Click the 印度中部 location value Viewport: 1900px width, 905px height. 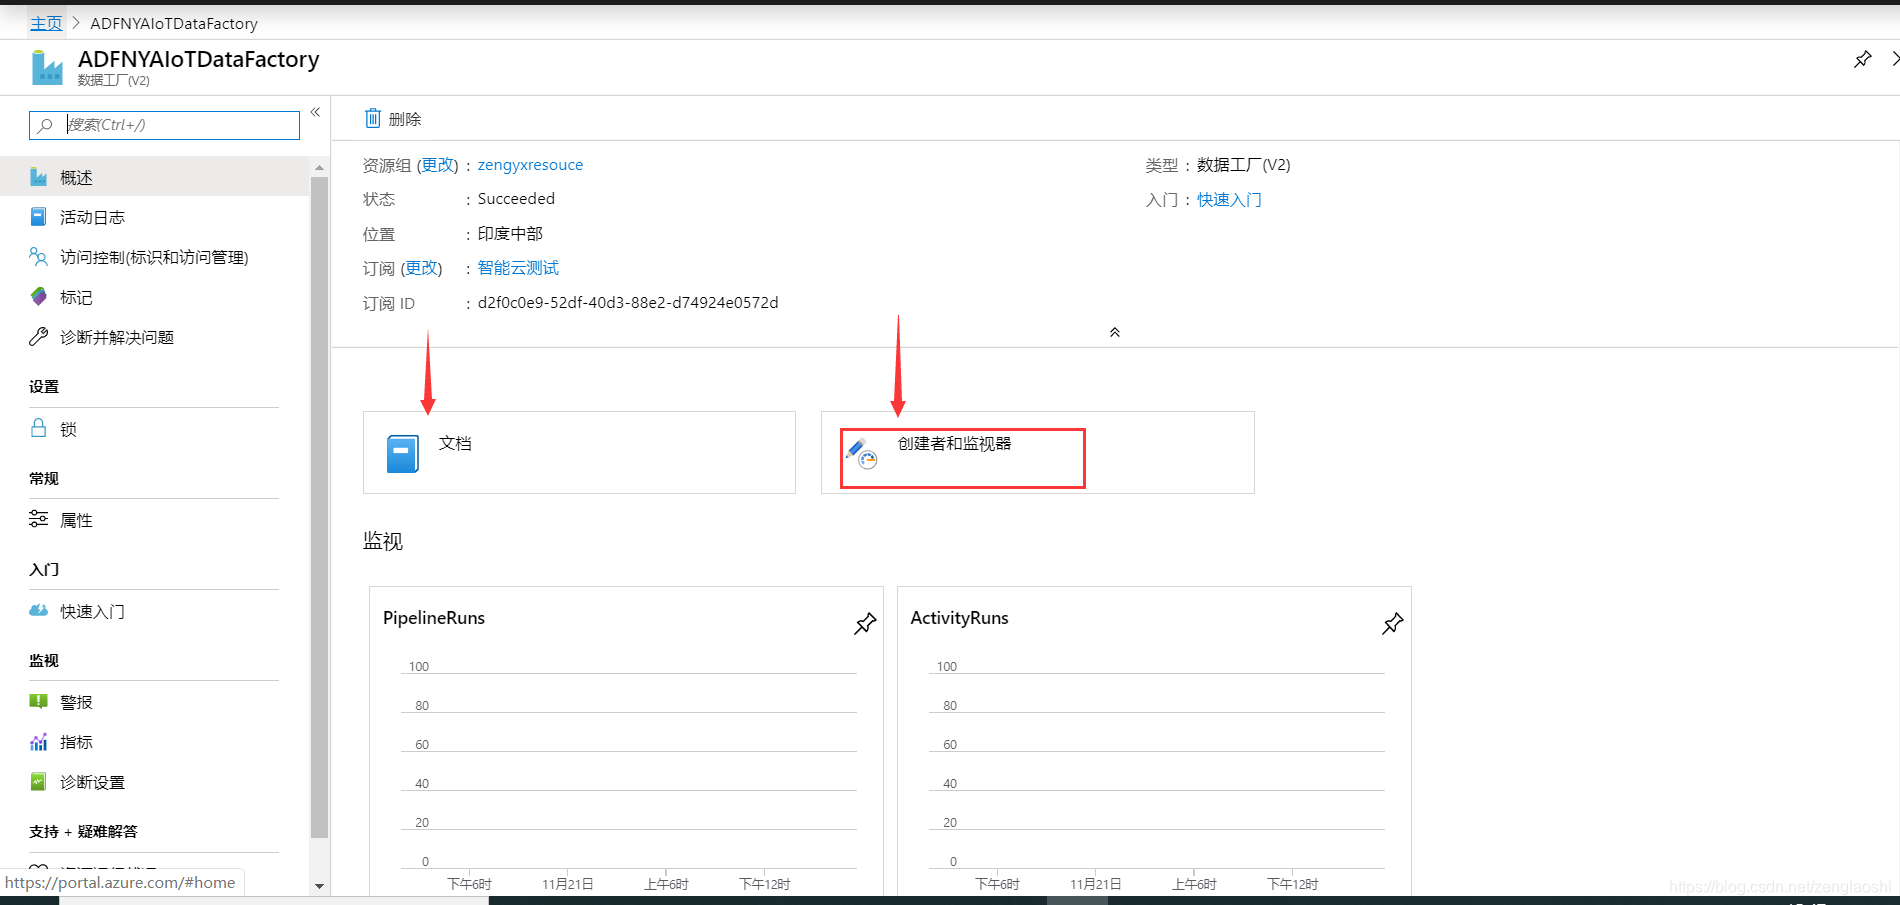(510, 234)
